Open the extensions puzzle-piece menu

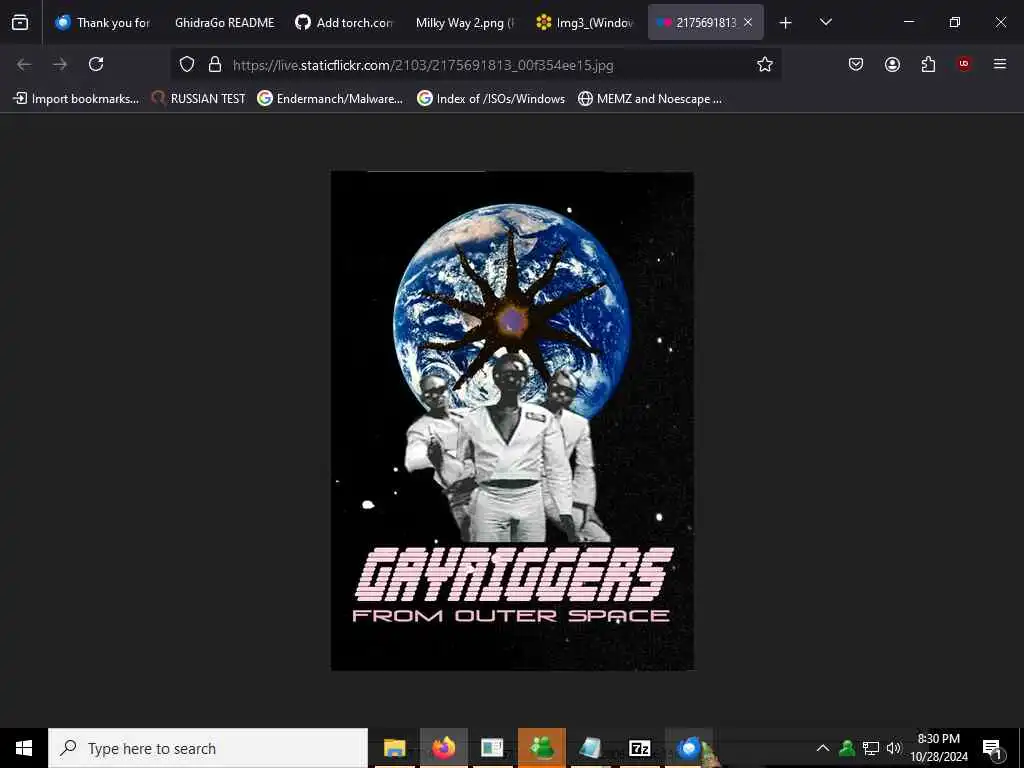coord(928,64)
